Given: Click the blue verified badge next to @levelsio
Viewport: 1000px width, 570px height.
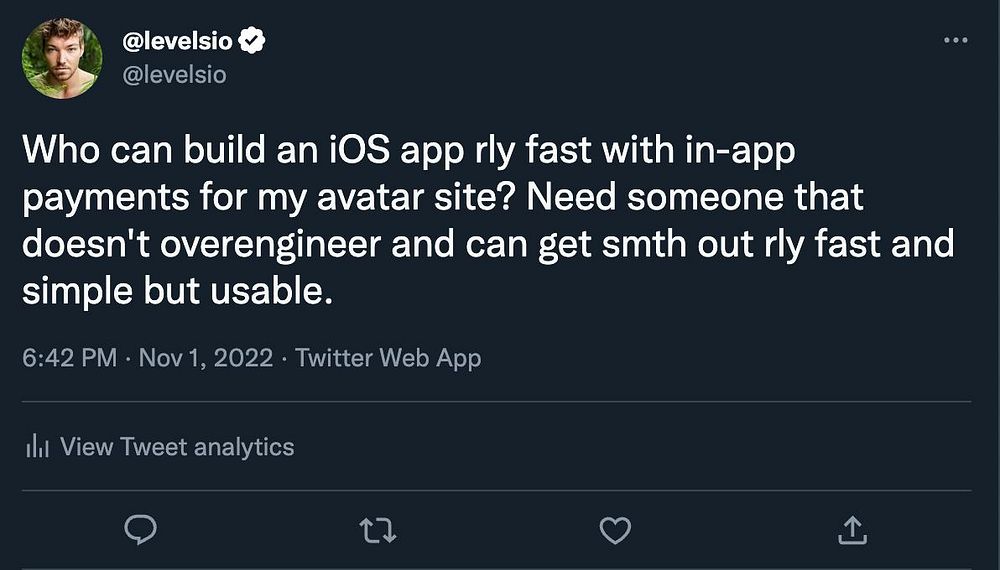Looking at the screenshot, I should pyautogui.click(x=253, y=42).
